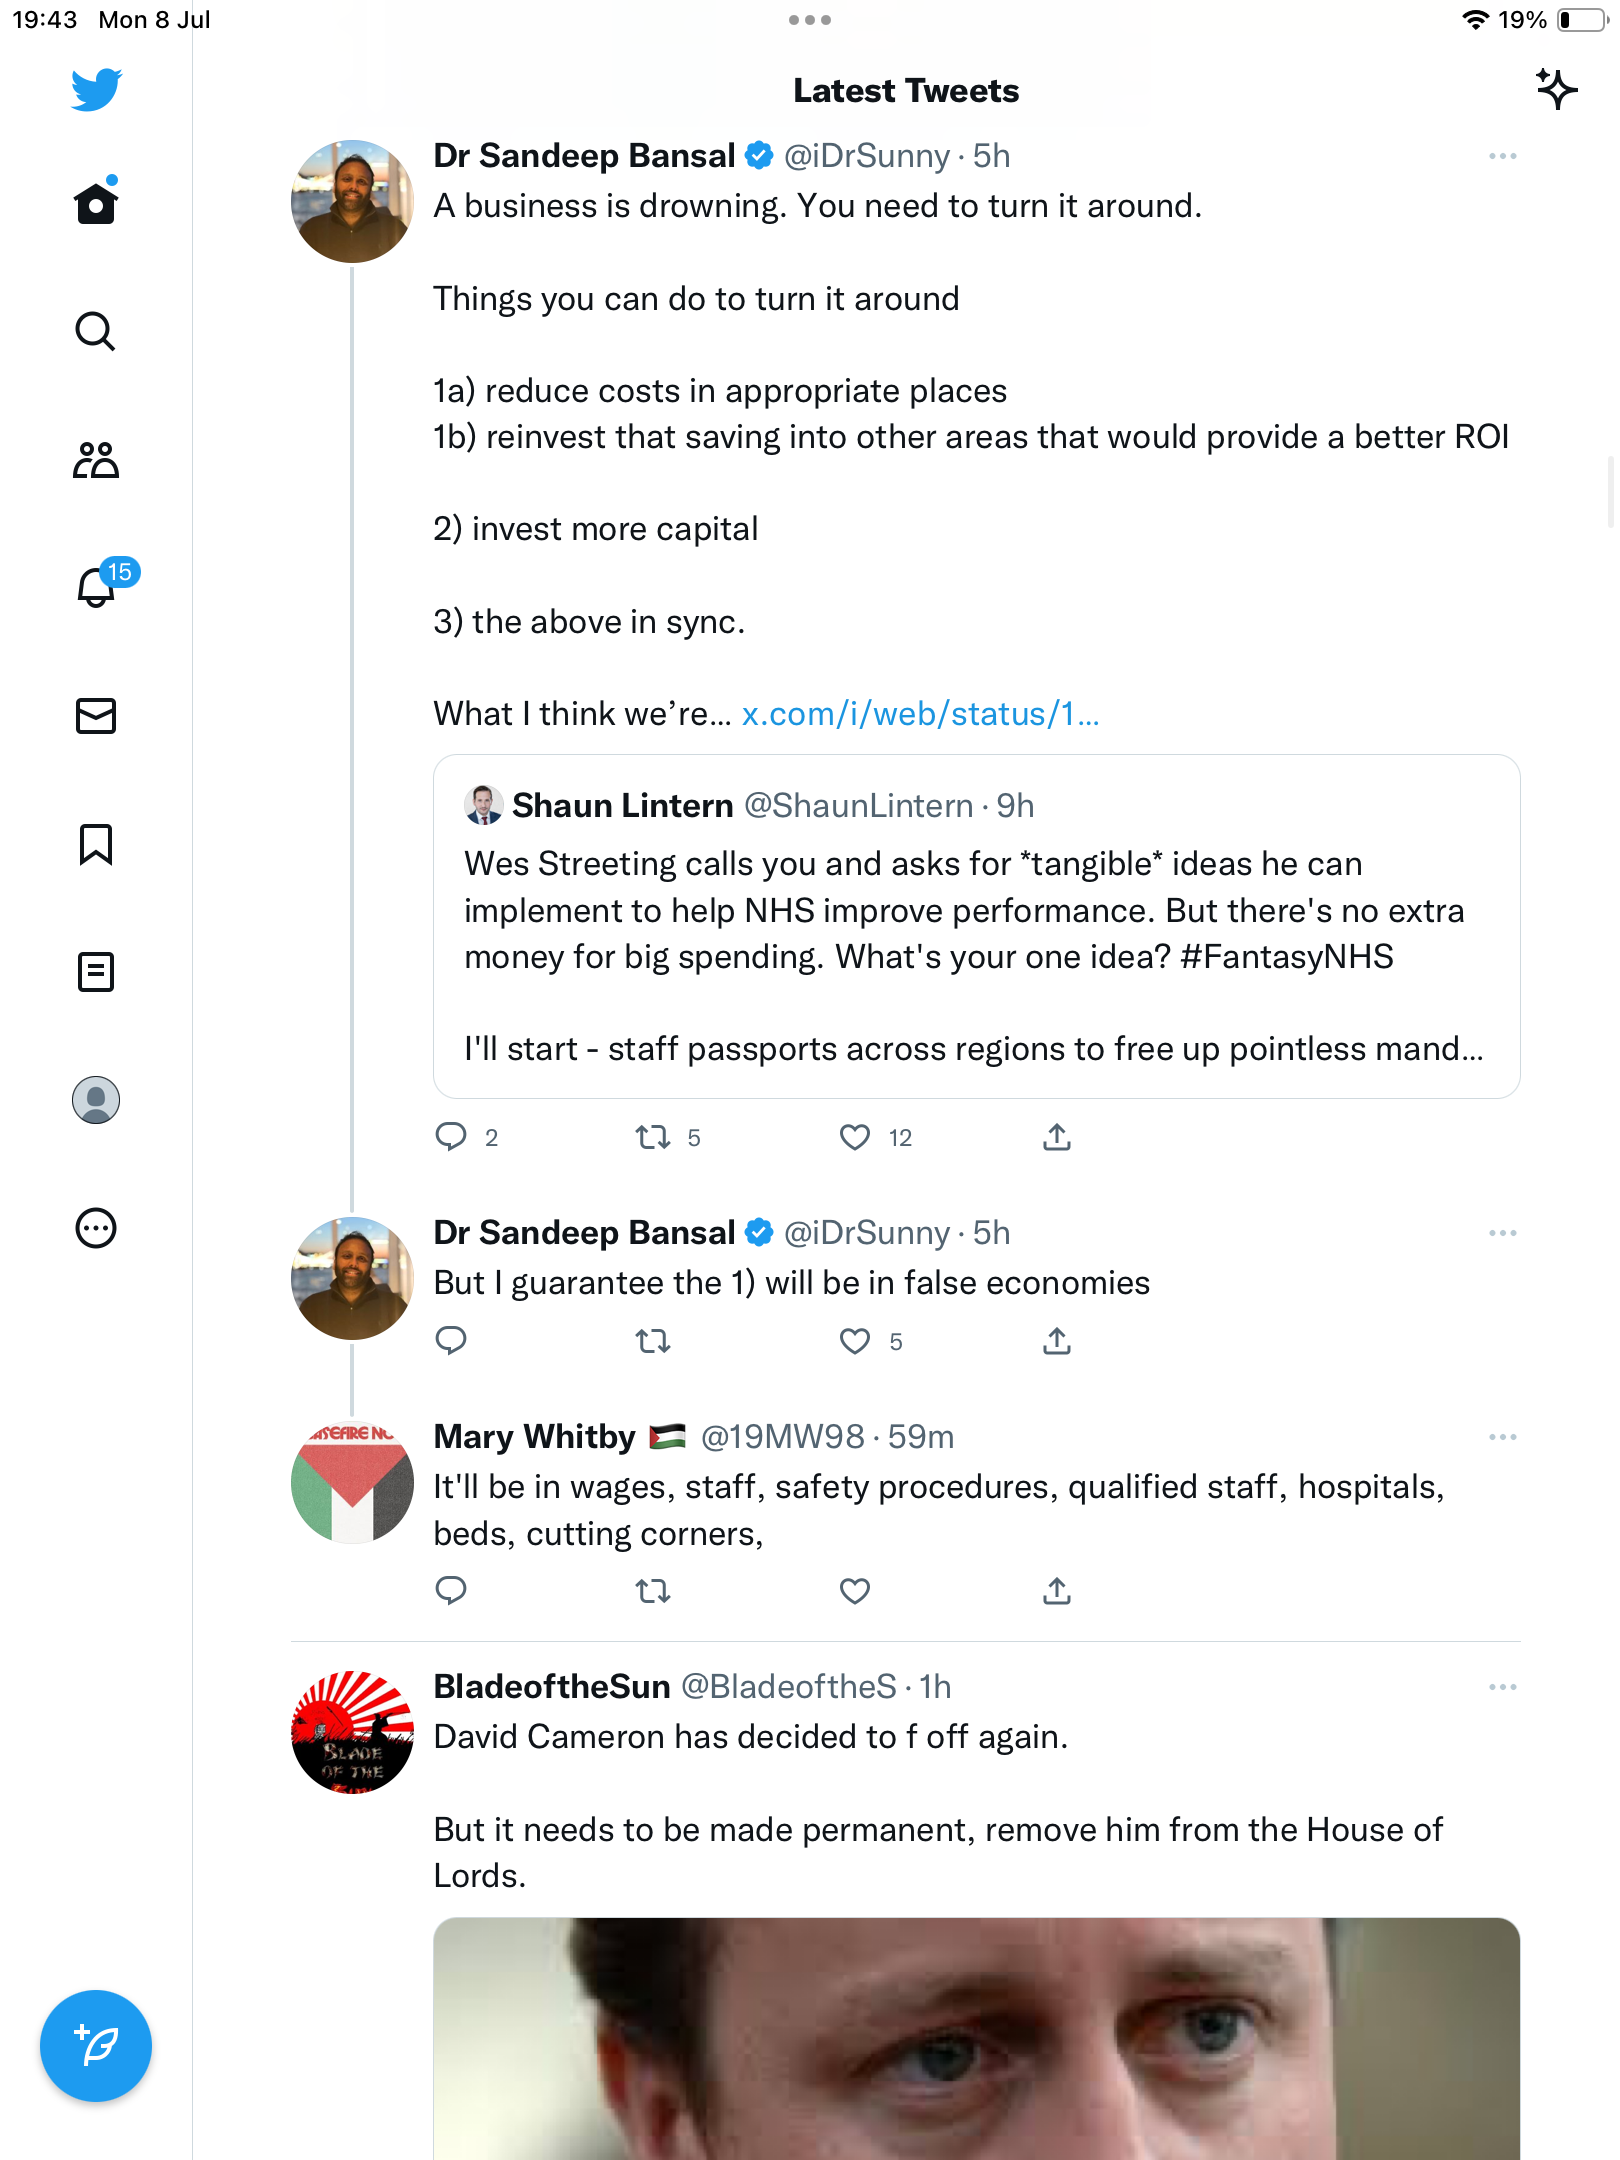
Task: Open the search magnifier in the sidebar
Action: tap(96, 332)
